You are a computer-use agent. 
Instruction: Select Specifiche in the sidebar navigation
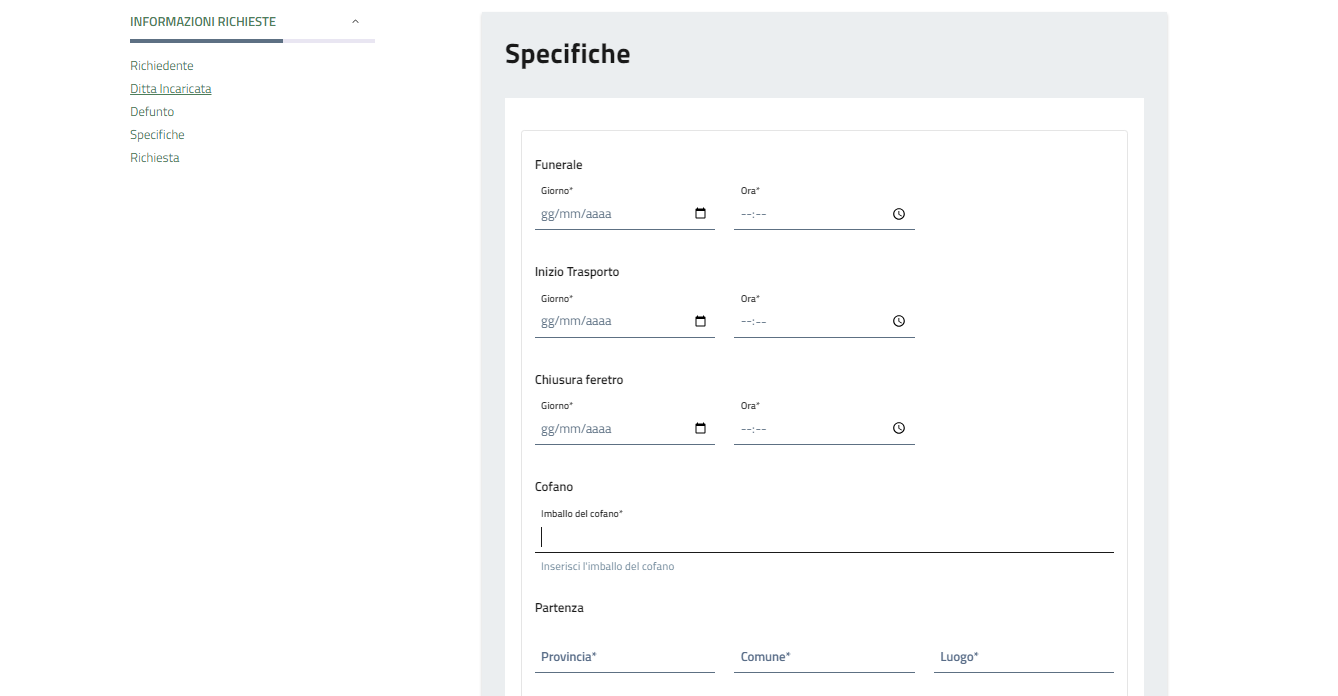[157, 135]
